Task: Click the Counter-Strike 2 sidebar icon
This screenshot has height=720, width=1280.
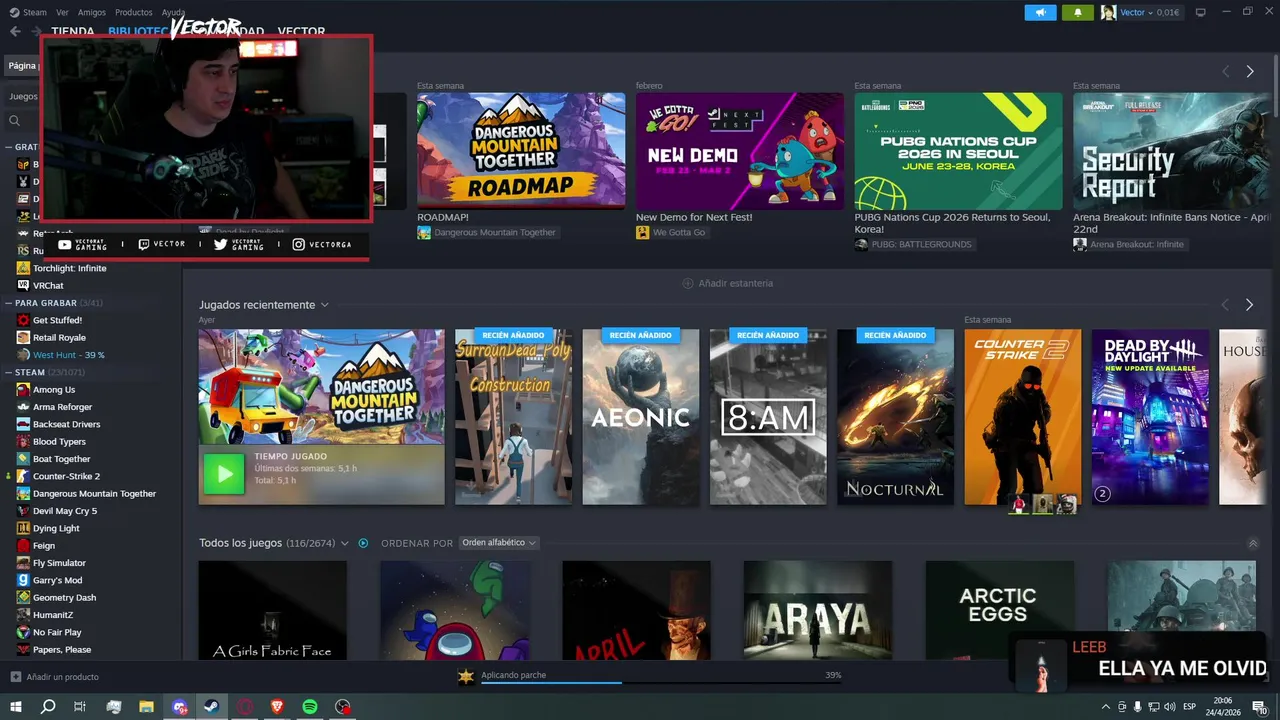Action: 23,476
